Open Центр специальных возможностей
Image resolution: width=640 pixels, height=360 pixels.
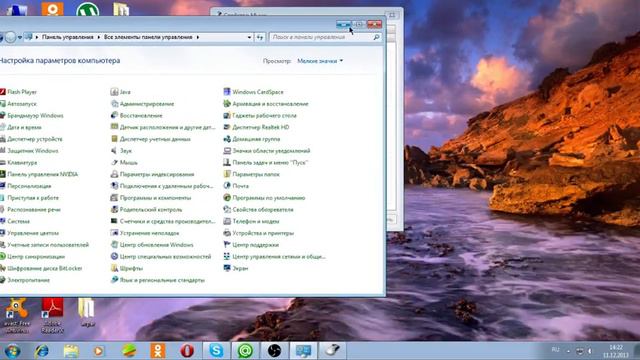(x=161, y=257)
